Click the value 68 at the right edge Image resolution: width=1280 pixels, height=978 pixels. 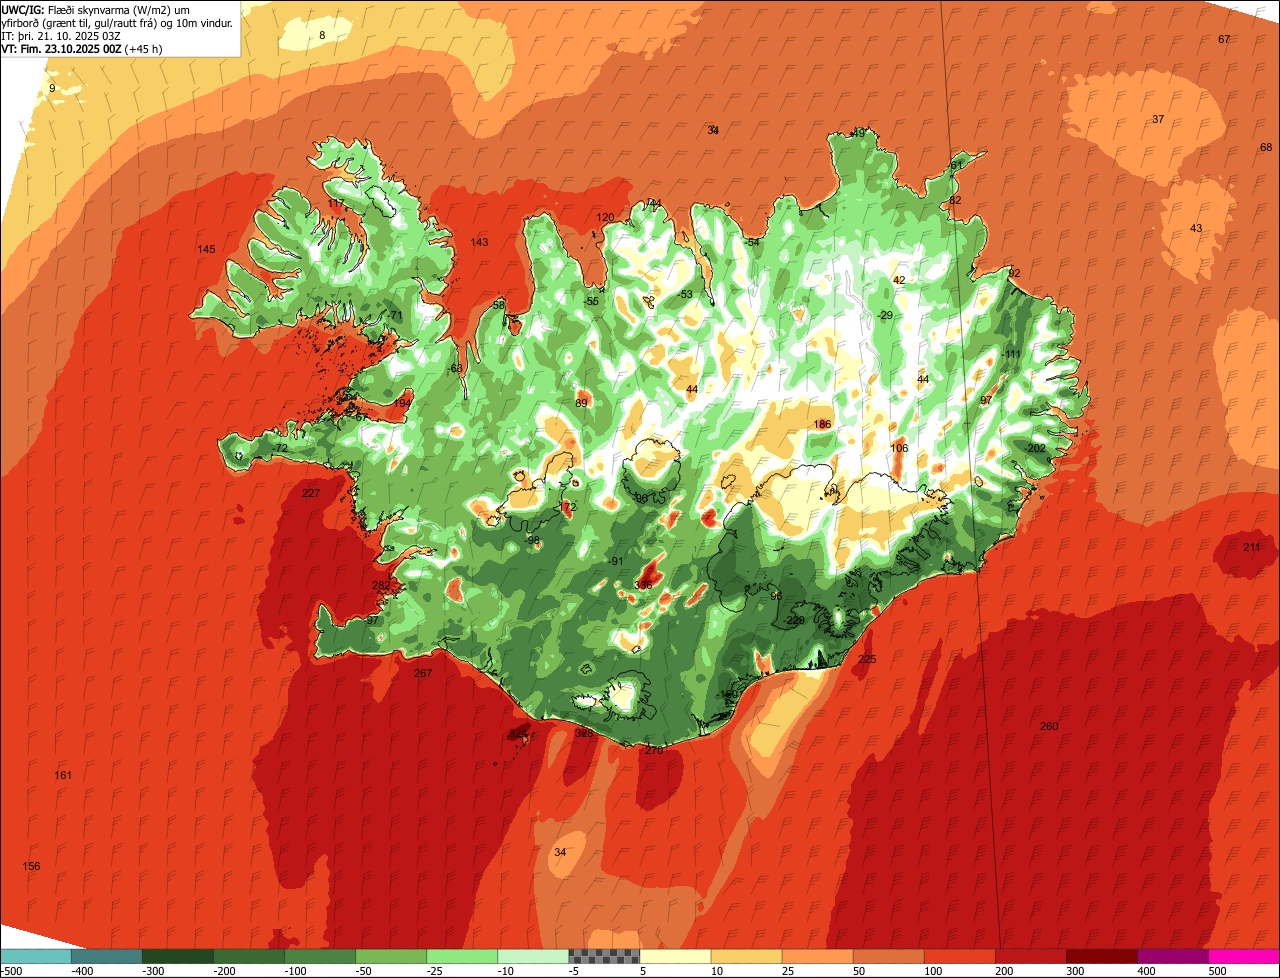1266,148
